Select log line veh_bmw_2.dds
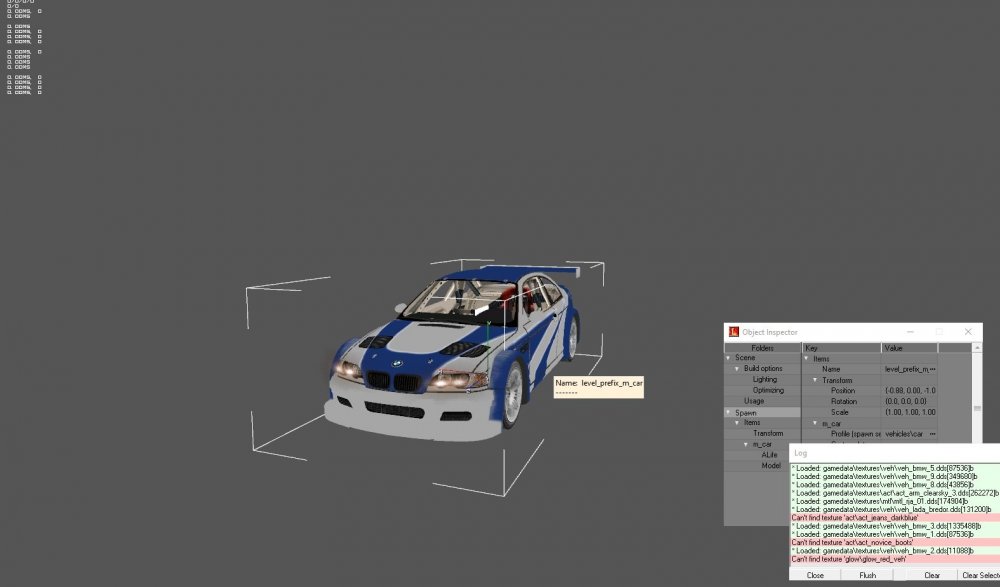The height and width of the screenshot is (587, 1000). click(x=895, y=551)
